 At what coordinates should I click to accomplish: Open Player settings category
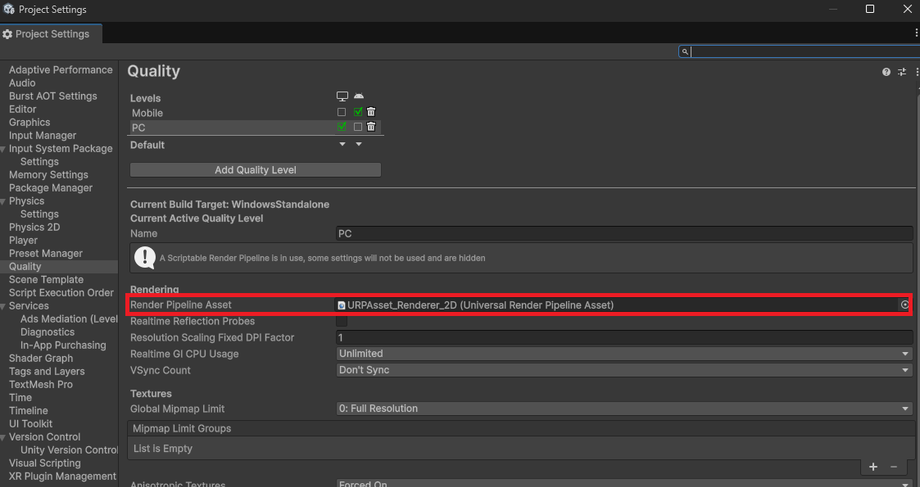(23, 240)
